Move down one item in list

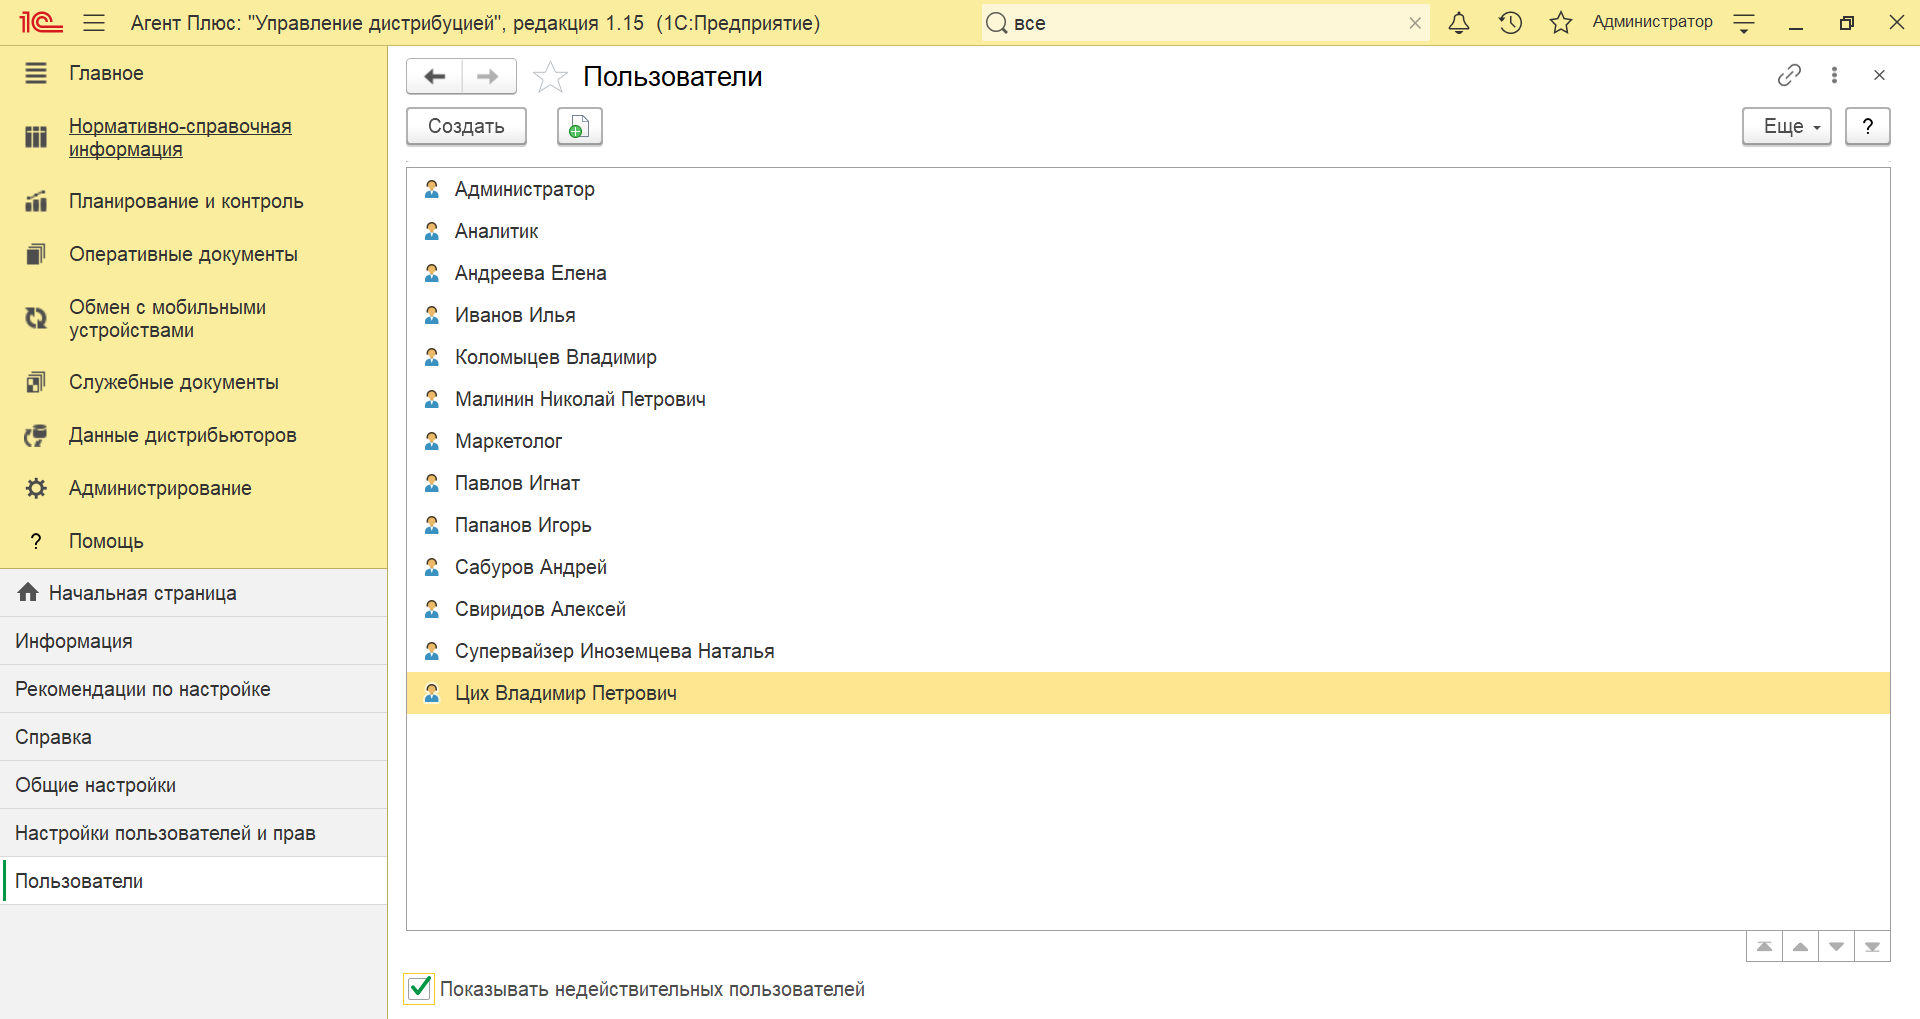(1836, 946)
